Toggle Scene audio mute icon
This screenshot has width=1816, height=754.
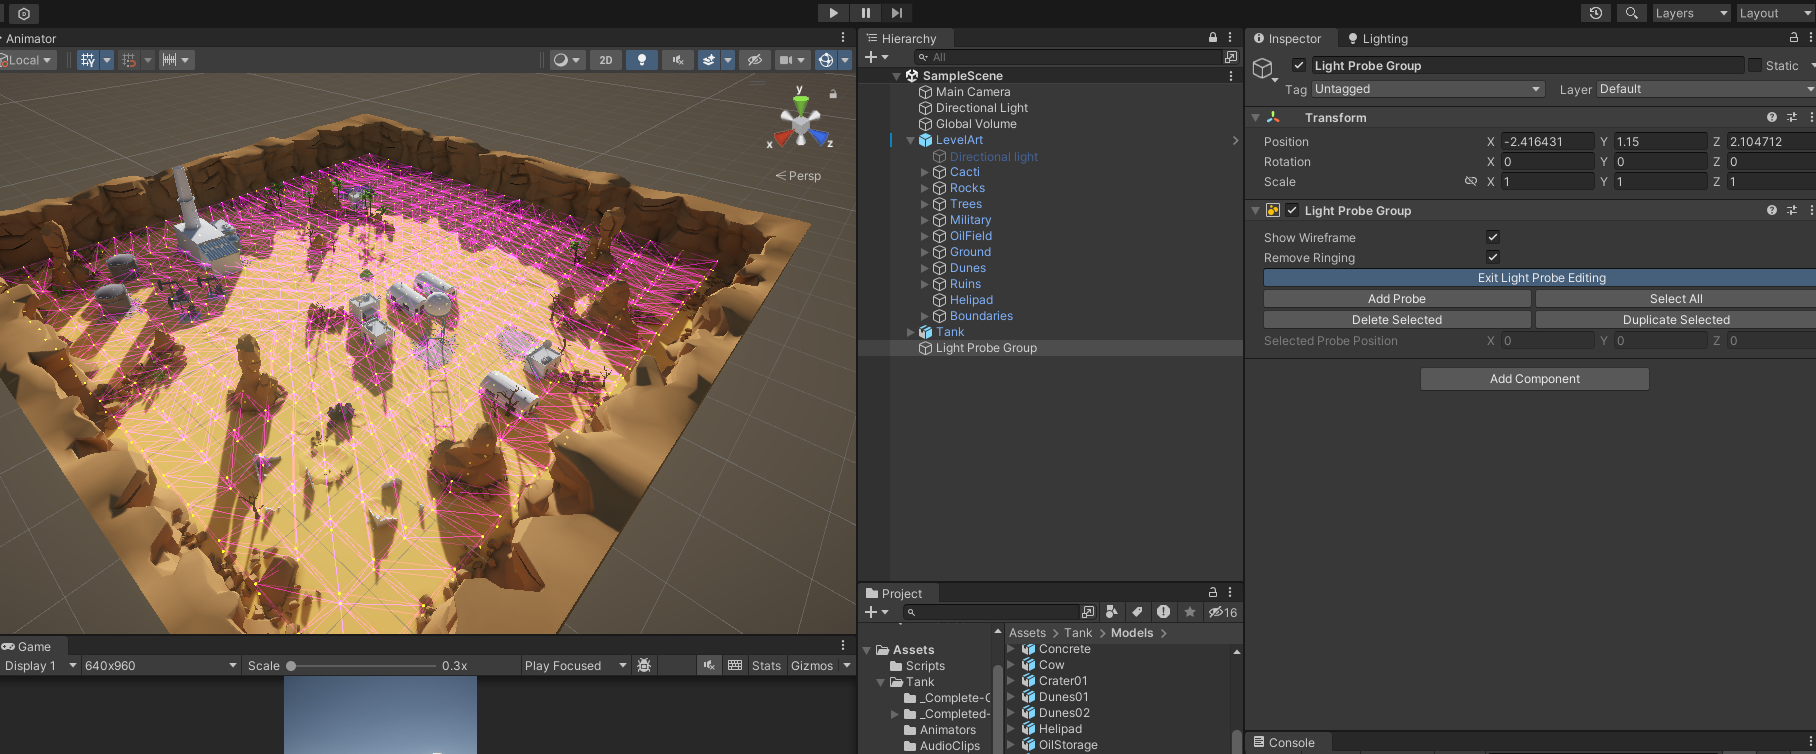(x=678, y=60)
